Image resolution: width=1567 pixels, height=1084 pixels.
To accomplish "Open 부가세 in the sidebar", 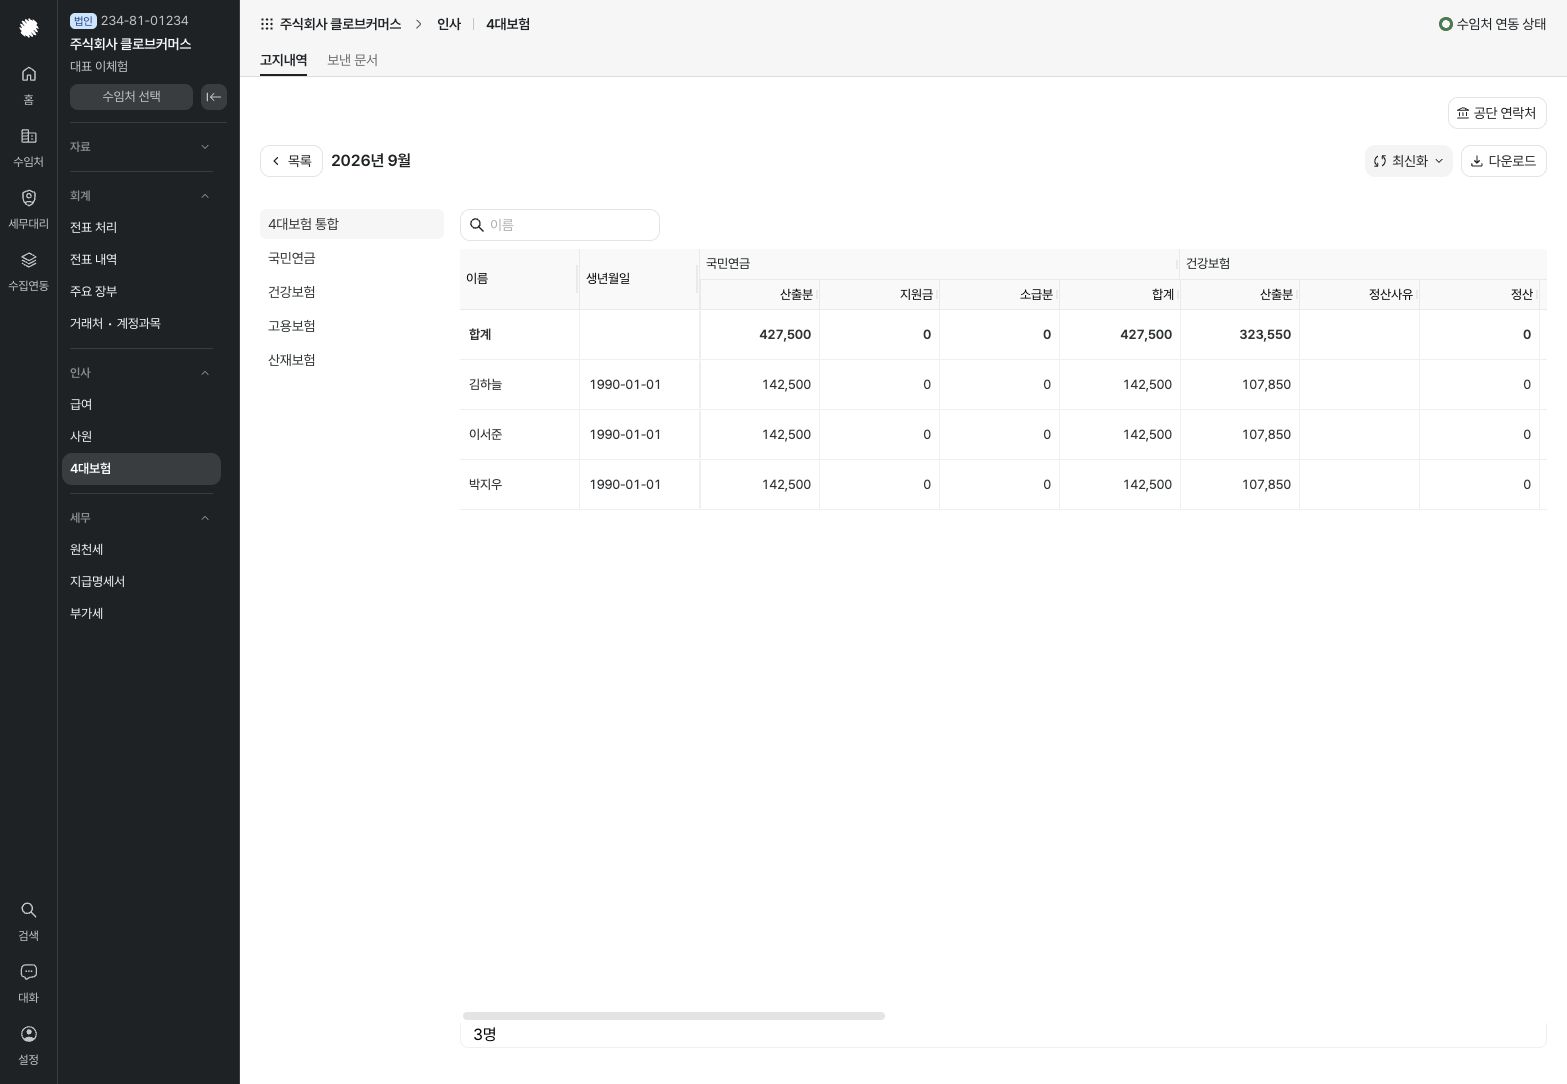I will coord(141,614).
